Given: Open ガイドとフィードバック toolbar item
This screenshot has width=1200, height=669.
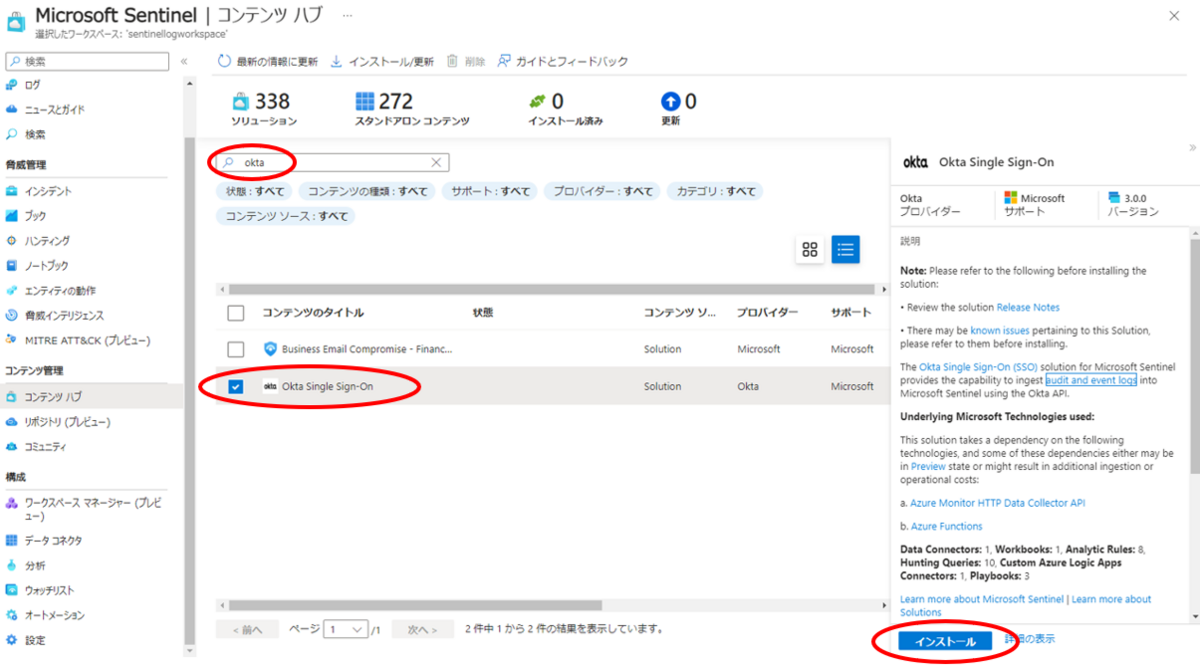Looking at the screenshot, I should [563, 62].
